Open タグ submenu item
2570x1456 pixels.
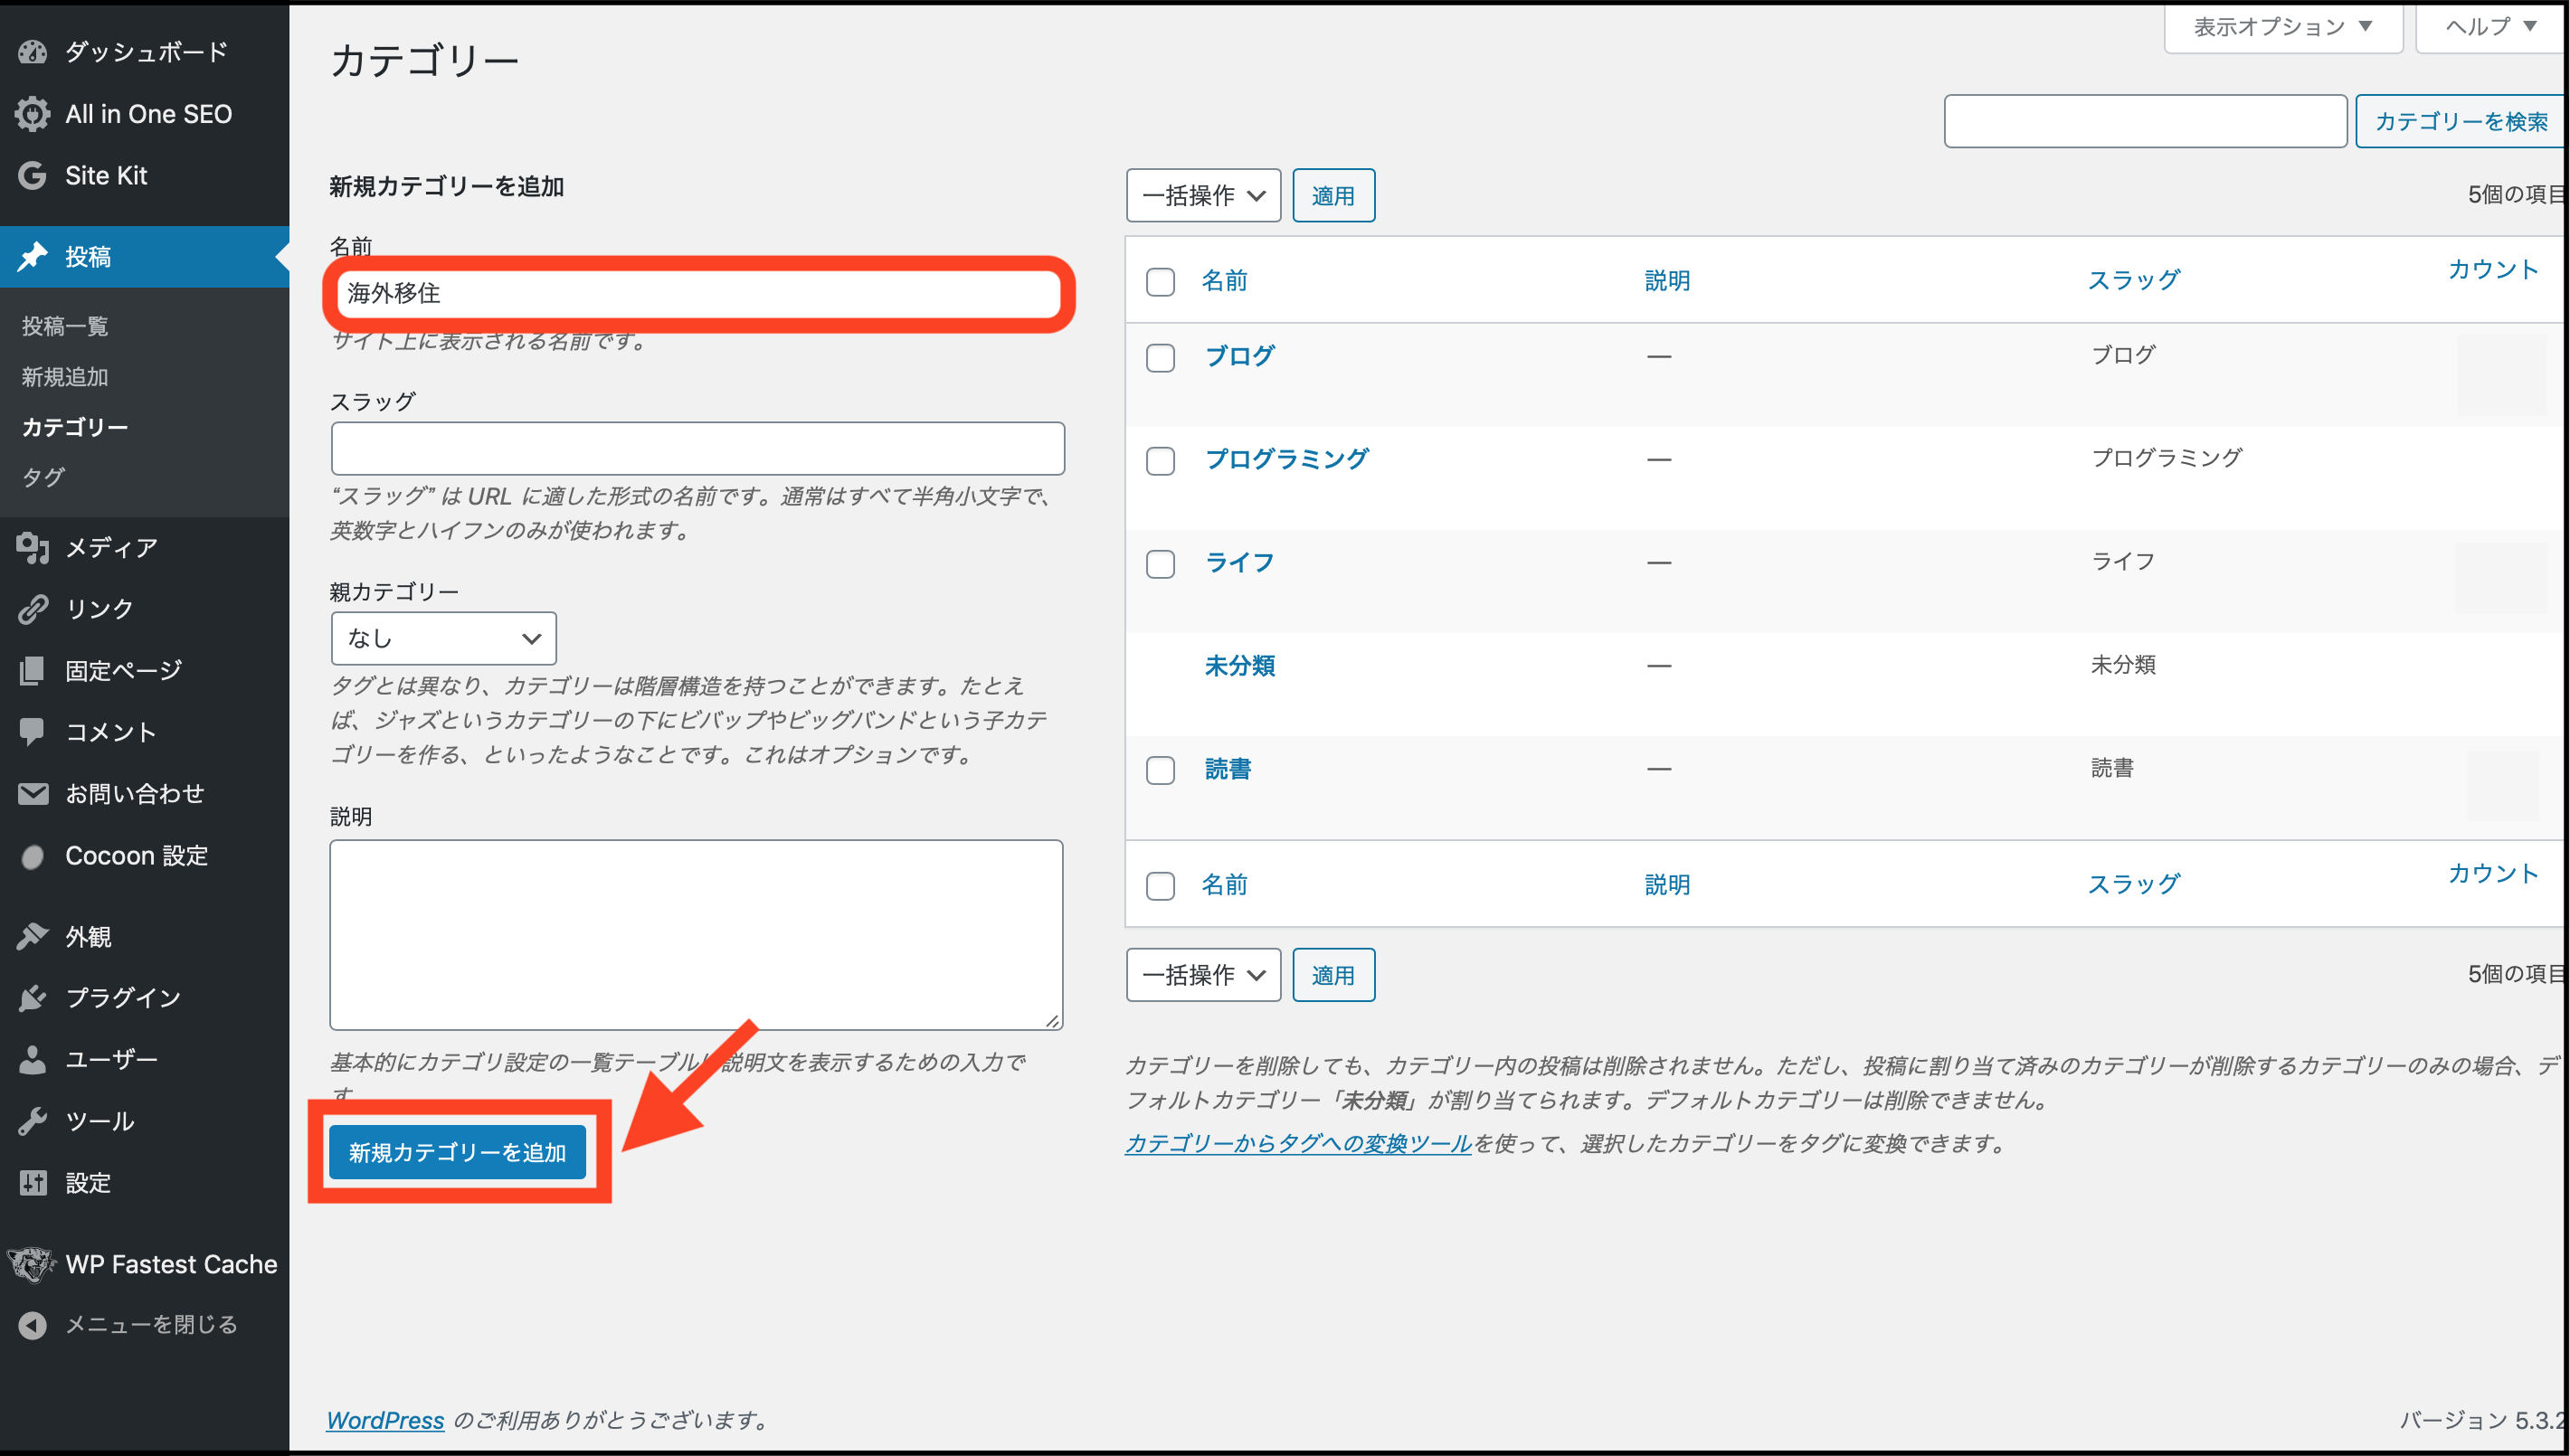(x=43, y=477)
